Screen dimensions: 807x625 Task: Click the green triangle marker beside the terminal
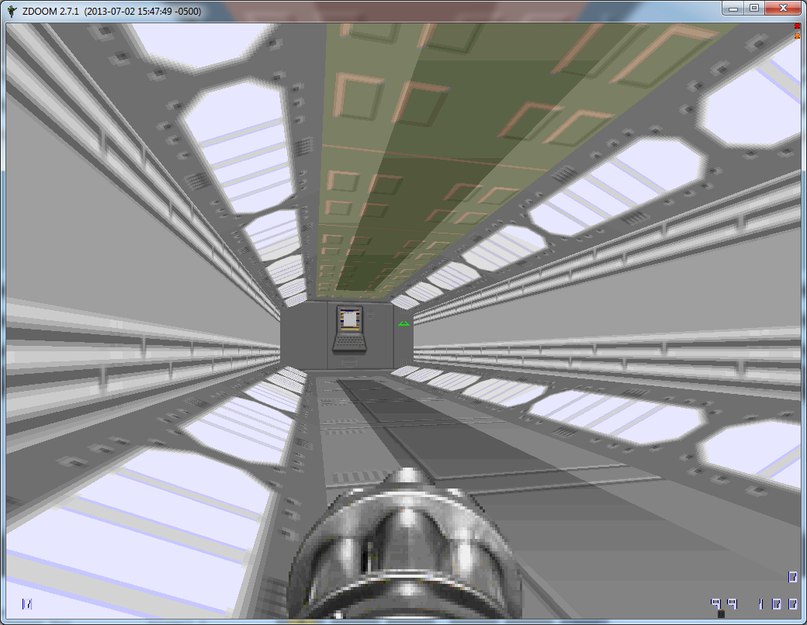point(404,323)
